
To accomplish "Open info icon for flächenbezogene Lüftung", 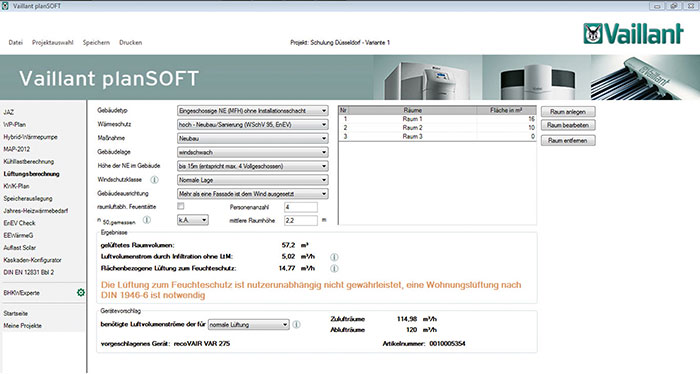I will [334, 268].
